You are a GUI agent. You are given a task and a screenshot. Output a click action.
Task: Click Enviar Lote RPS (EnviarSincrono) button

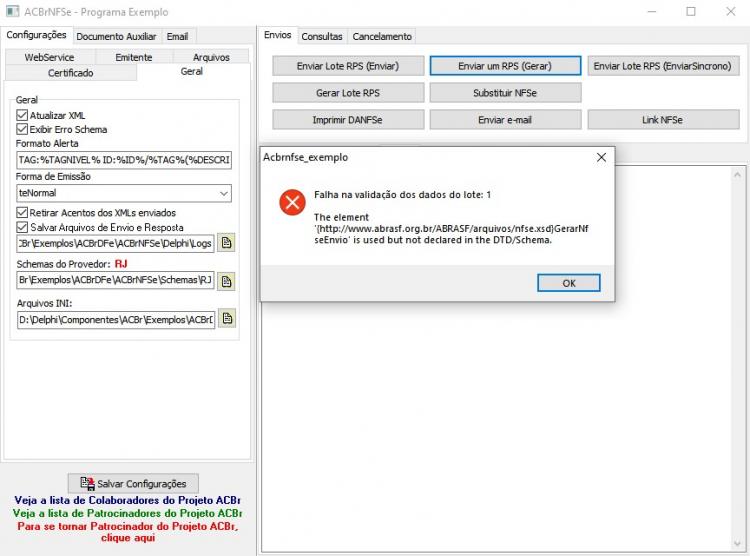(x=662, y=66)
